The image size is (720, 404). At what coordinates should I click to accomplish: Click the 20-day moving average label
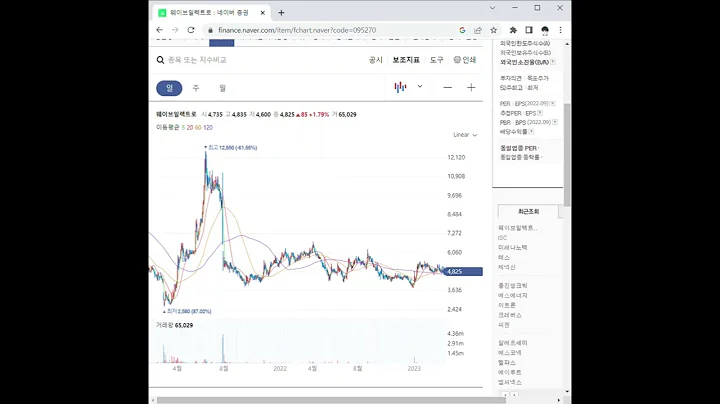(x=190, y=128)
